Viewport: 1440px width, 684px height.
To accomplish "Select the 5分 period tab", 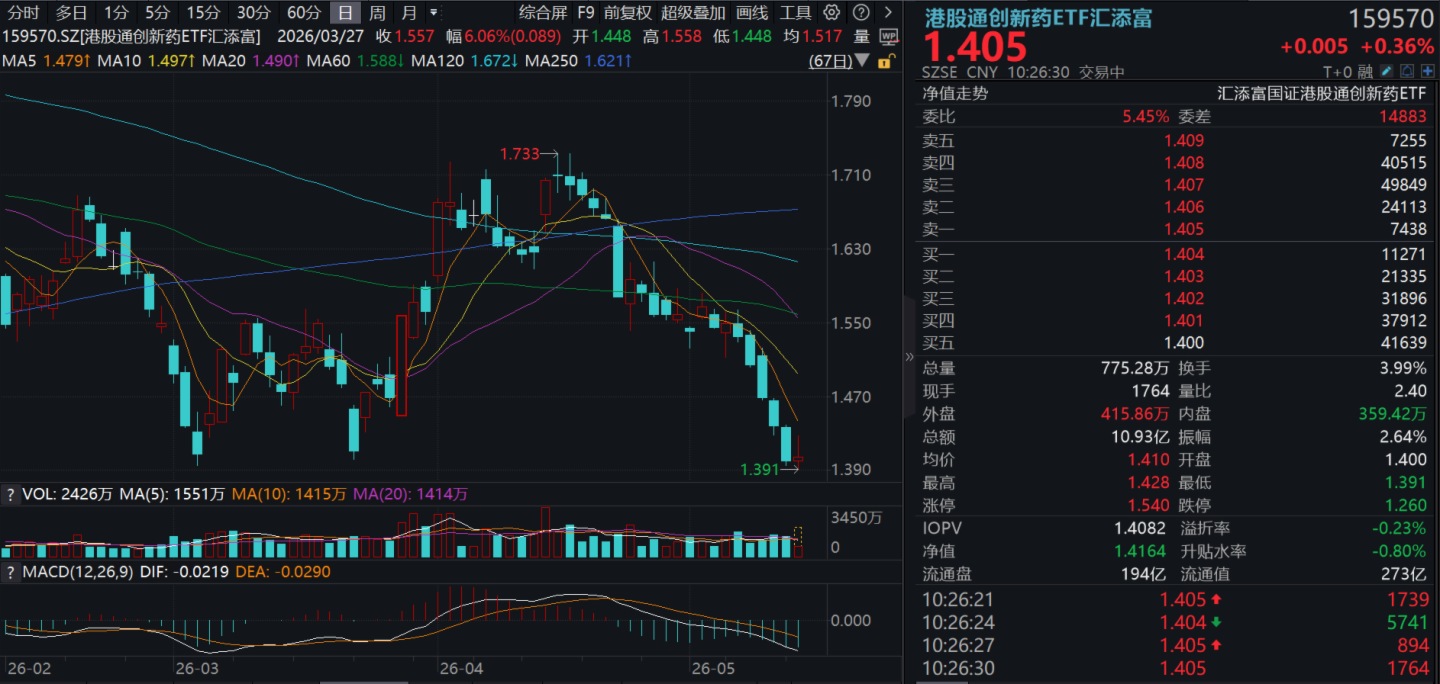I will coord(157,13).
